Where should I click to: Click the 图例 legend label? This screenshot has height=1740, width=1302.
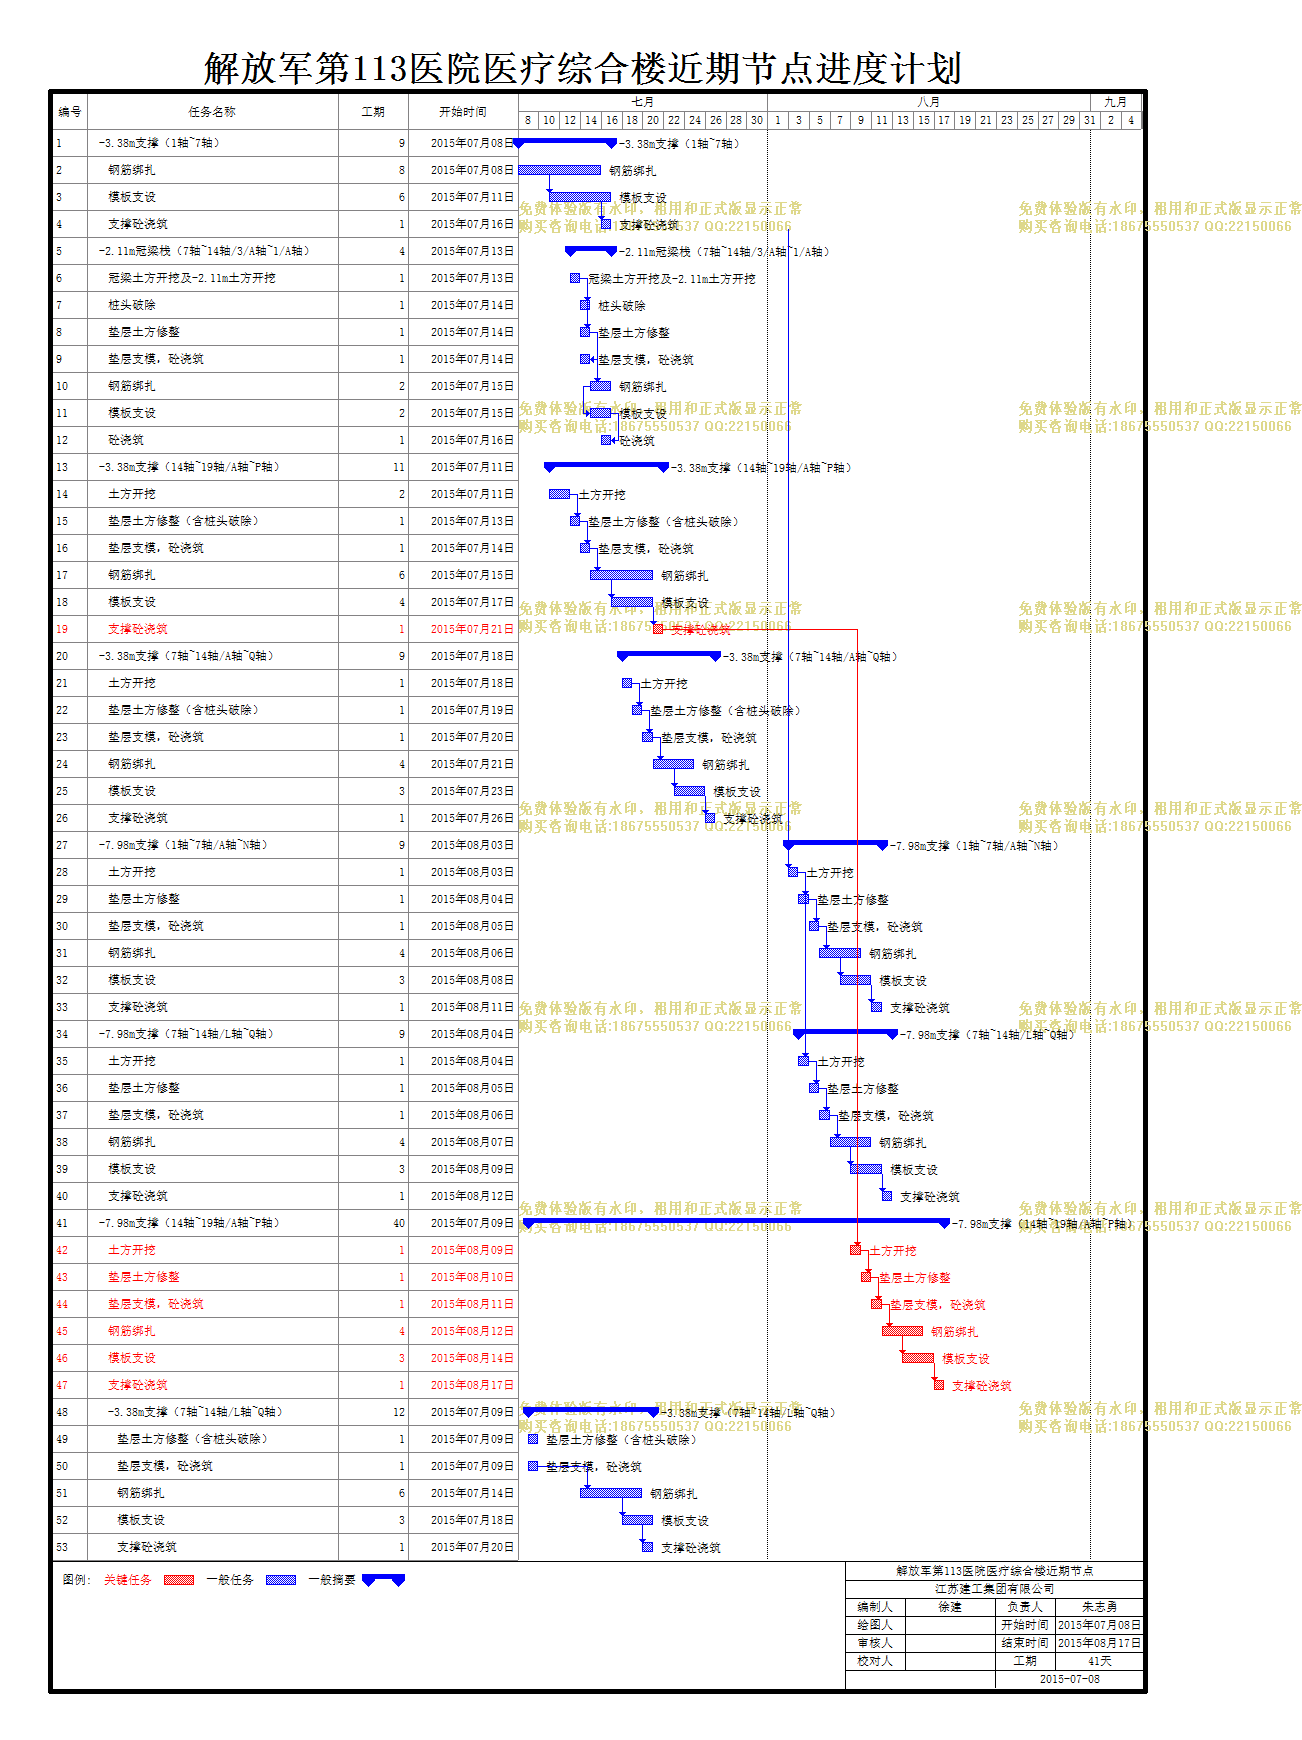pyautogui.click(x=76, y=1580)
